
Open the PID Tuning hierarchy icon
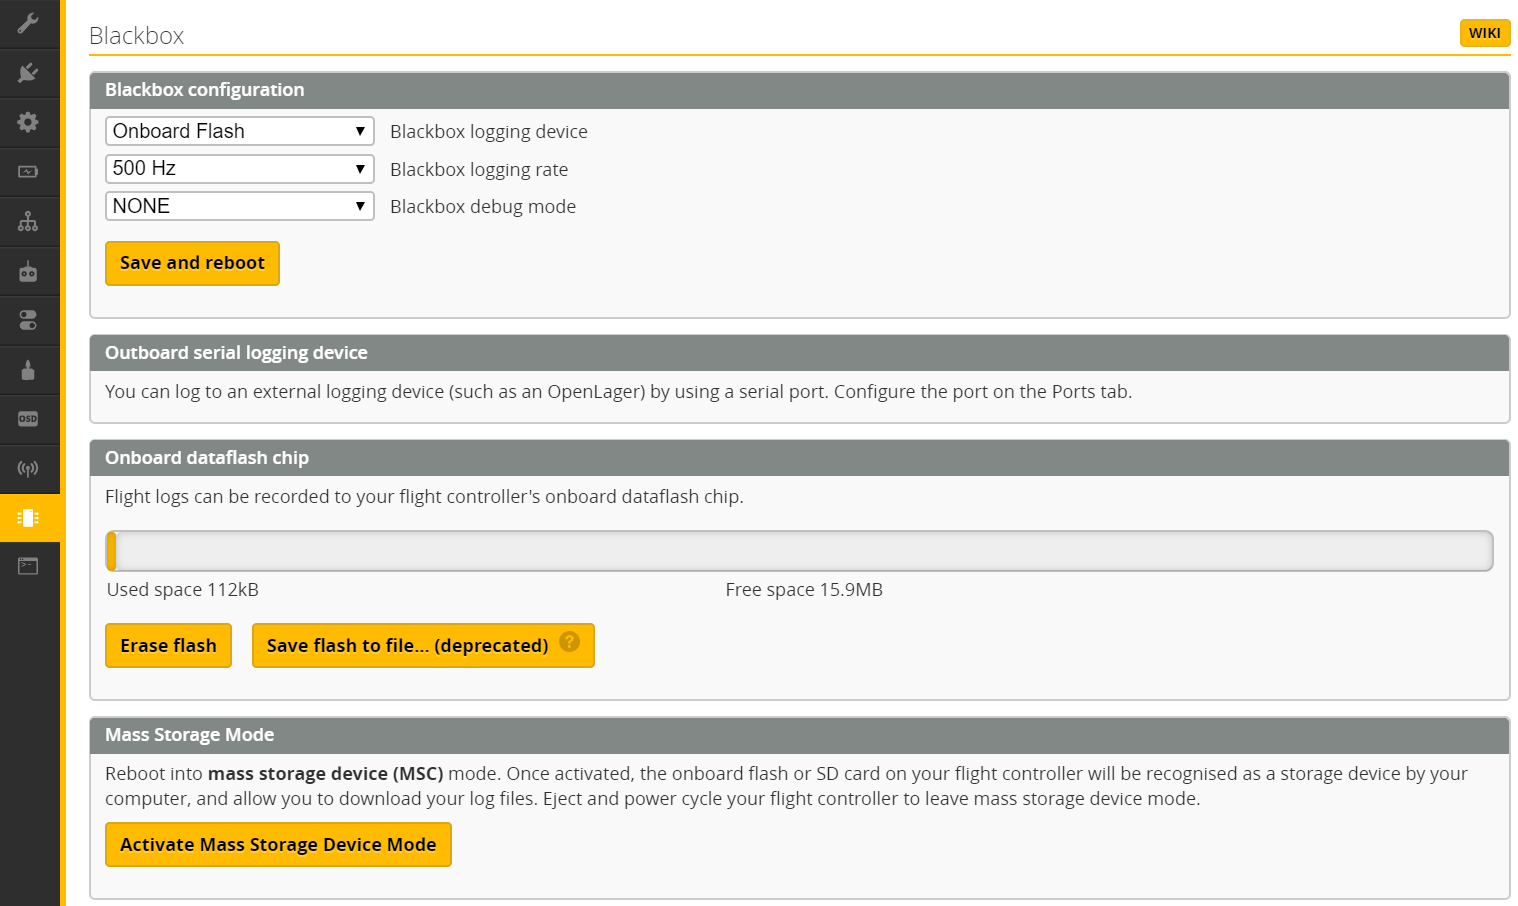coord(28,221)
